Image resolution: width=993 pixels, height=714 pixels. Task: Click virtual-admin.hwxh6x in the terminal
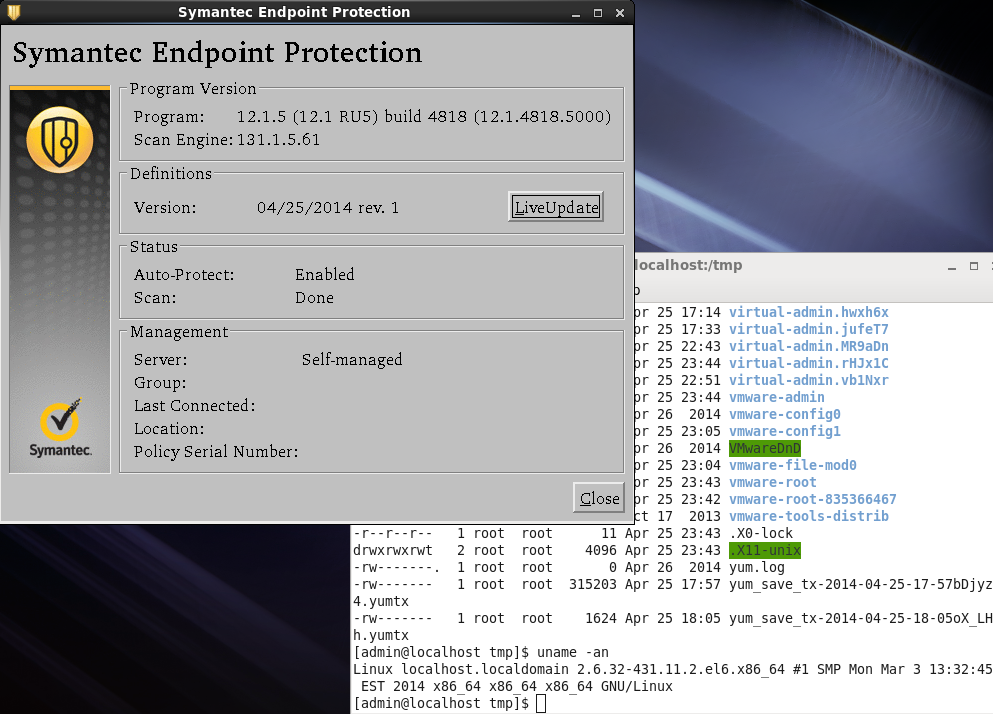(809, 312)
